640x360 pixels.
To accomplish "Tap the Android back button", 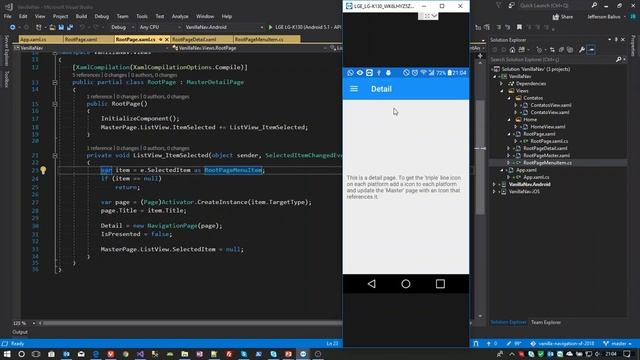I will [371, 284].
